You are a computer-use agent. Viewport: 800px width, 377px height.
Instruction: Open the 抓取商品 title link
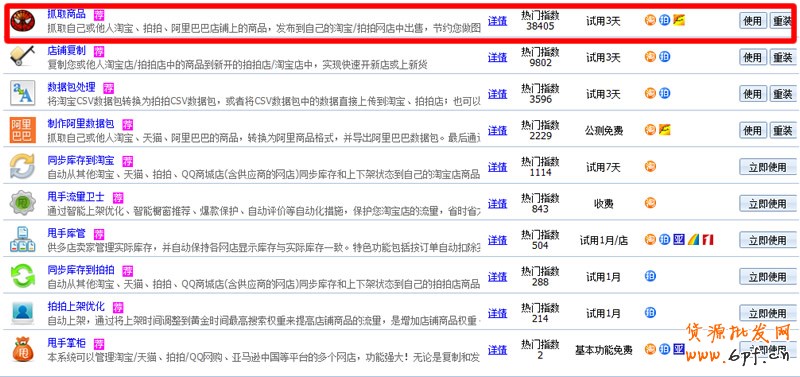click(x=66, y=14)
